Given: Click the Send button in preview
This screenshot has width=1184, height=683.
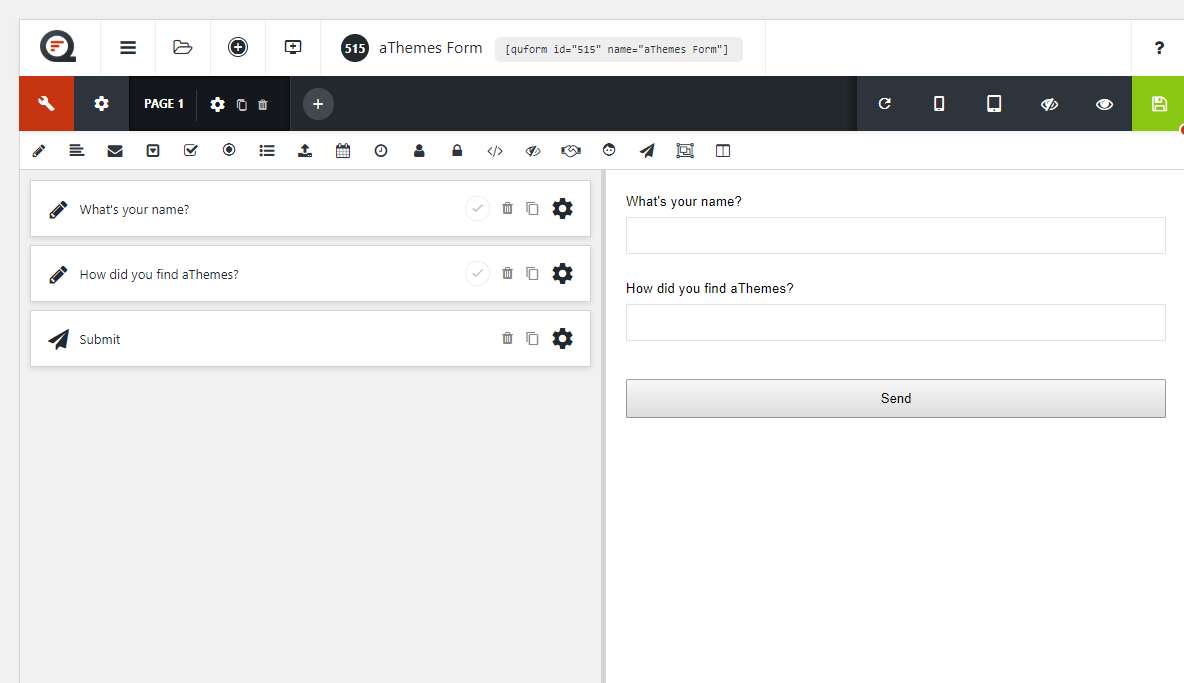Looking at the screenshot, I should click(896, 398).
